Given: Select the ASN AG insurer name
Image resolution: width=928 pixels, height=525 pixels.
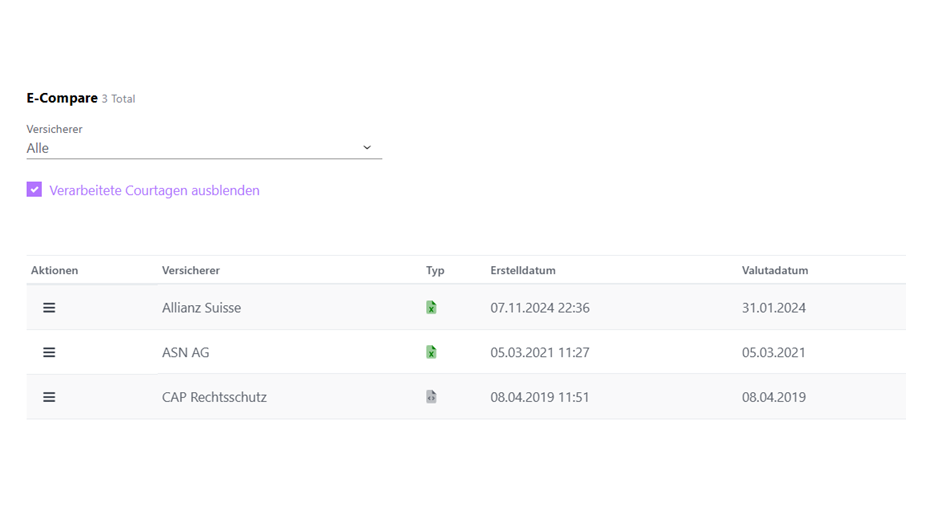Looking at the screenshot, I should pyautogui.click(x=185, y=352).
